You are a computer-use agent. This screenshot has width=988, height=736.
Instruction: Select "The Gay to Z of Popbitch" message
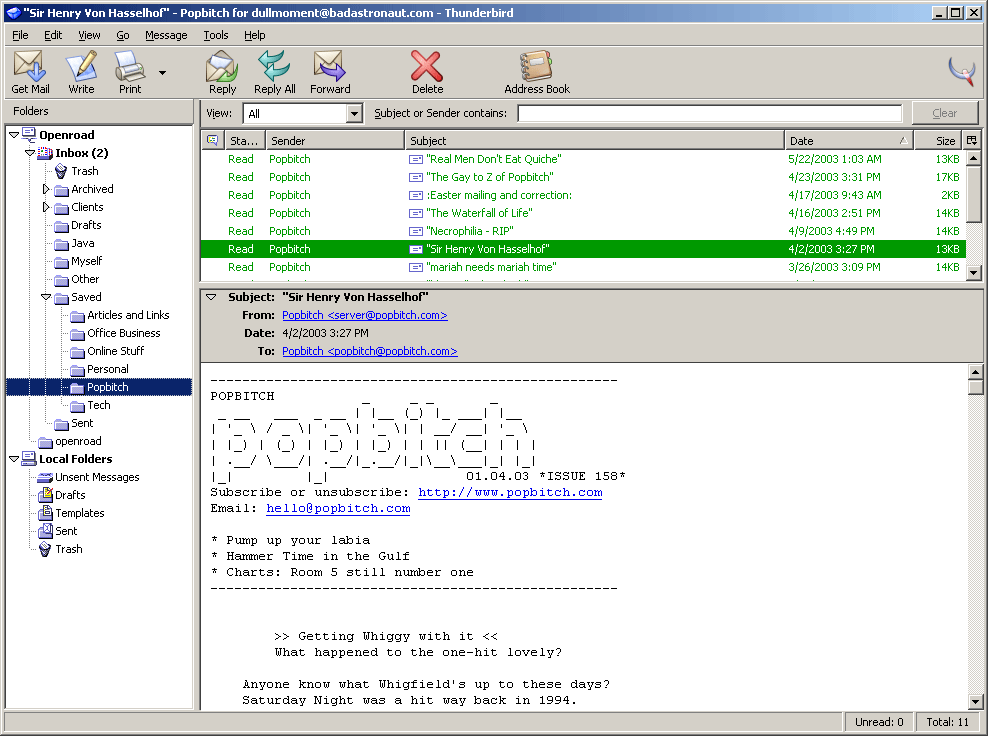point(583,177)
